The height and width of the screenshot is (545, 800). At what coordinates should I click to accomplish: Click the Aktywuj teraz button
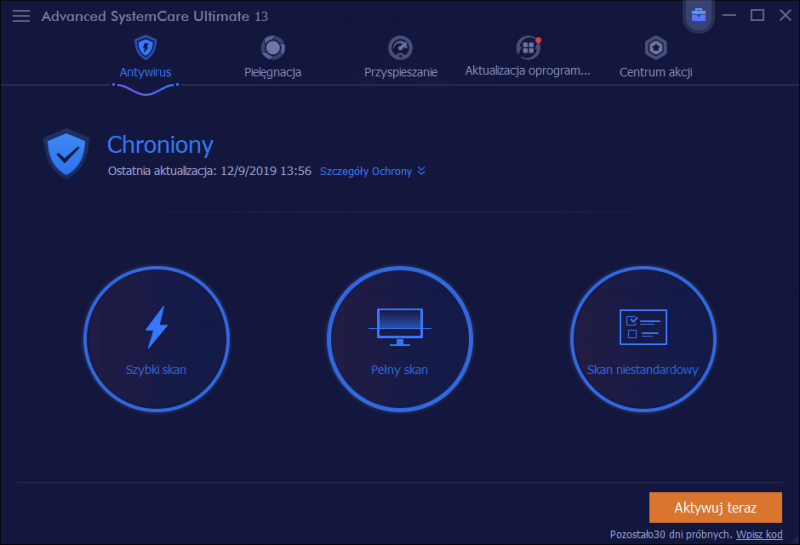click(x=715, y=508)
